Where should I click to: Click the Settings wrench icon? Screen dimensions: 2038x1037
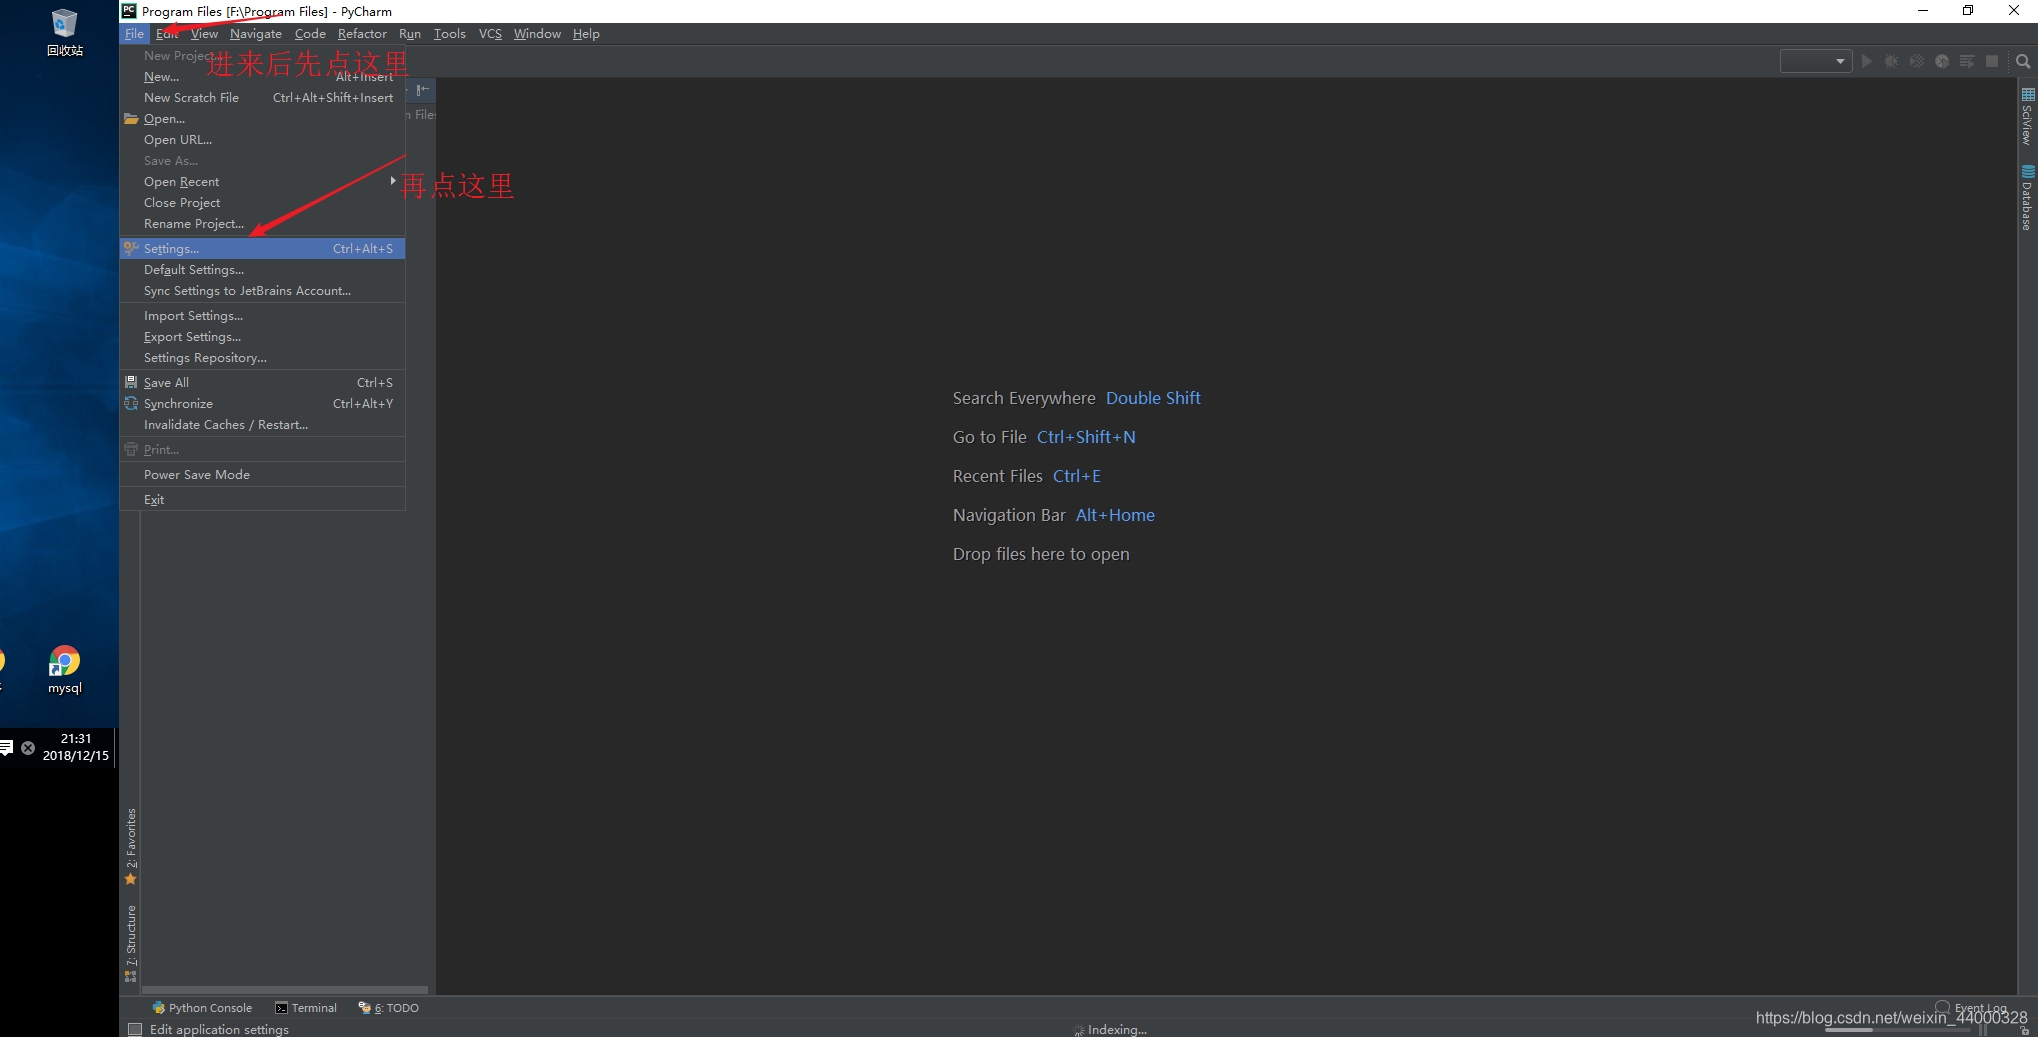pos(131,248)
